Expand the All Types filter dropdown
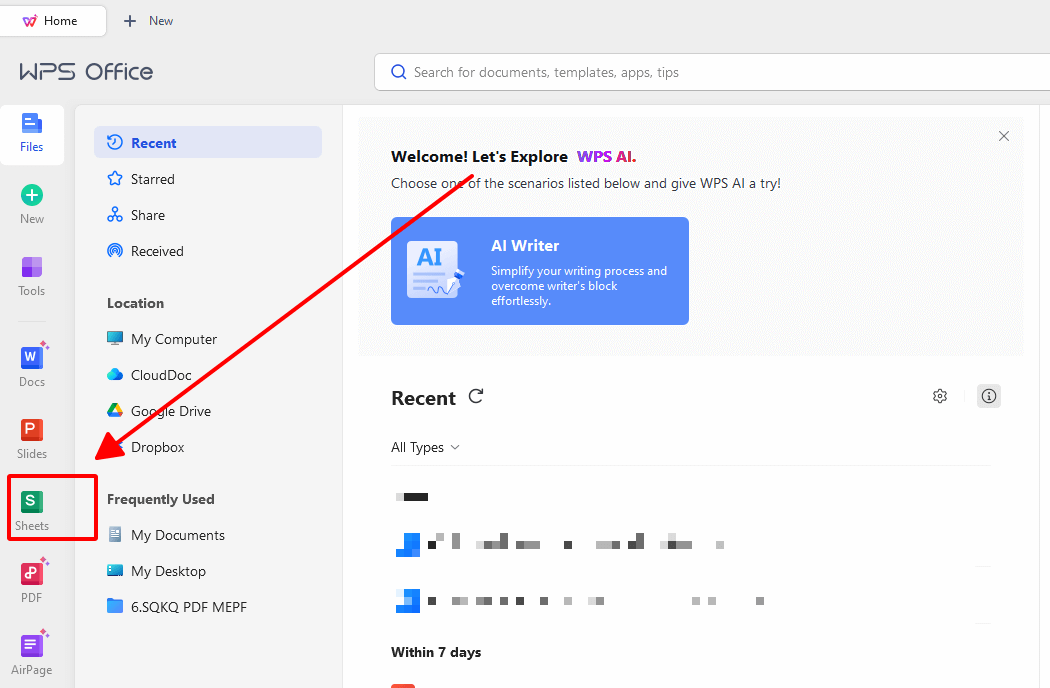 425,448
